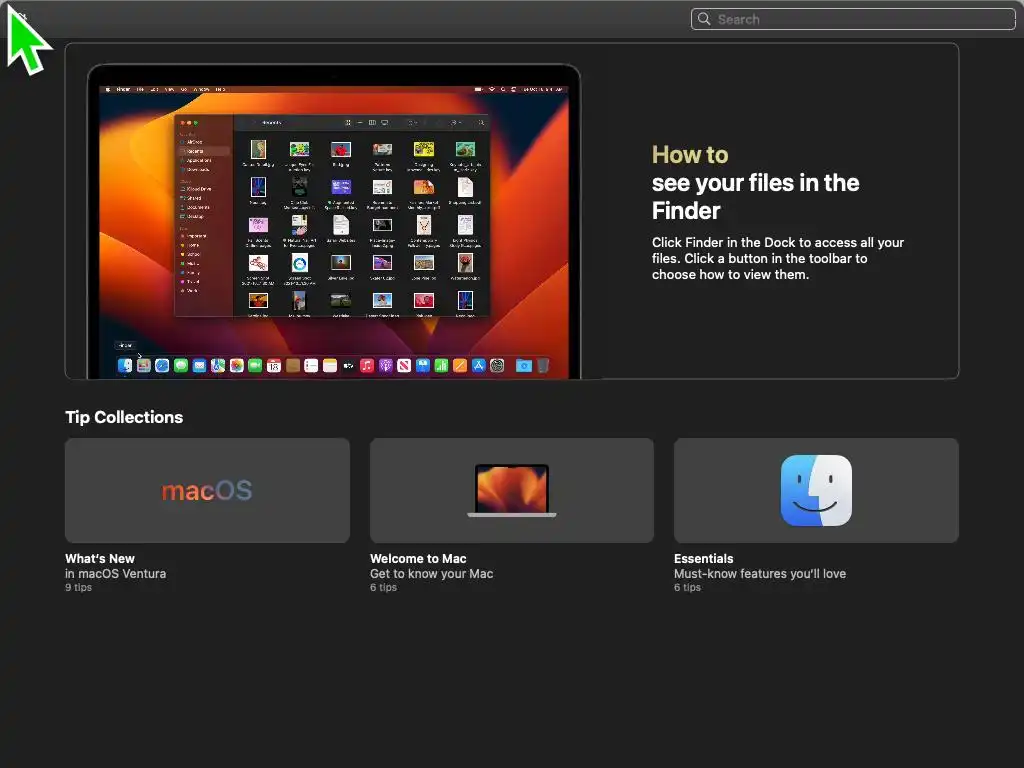
Task: Select the "Essentials" collection title
Action: [703, 558]
